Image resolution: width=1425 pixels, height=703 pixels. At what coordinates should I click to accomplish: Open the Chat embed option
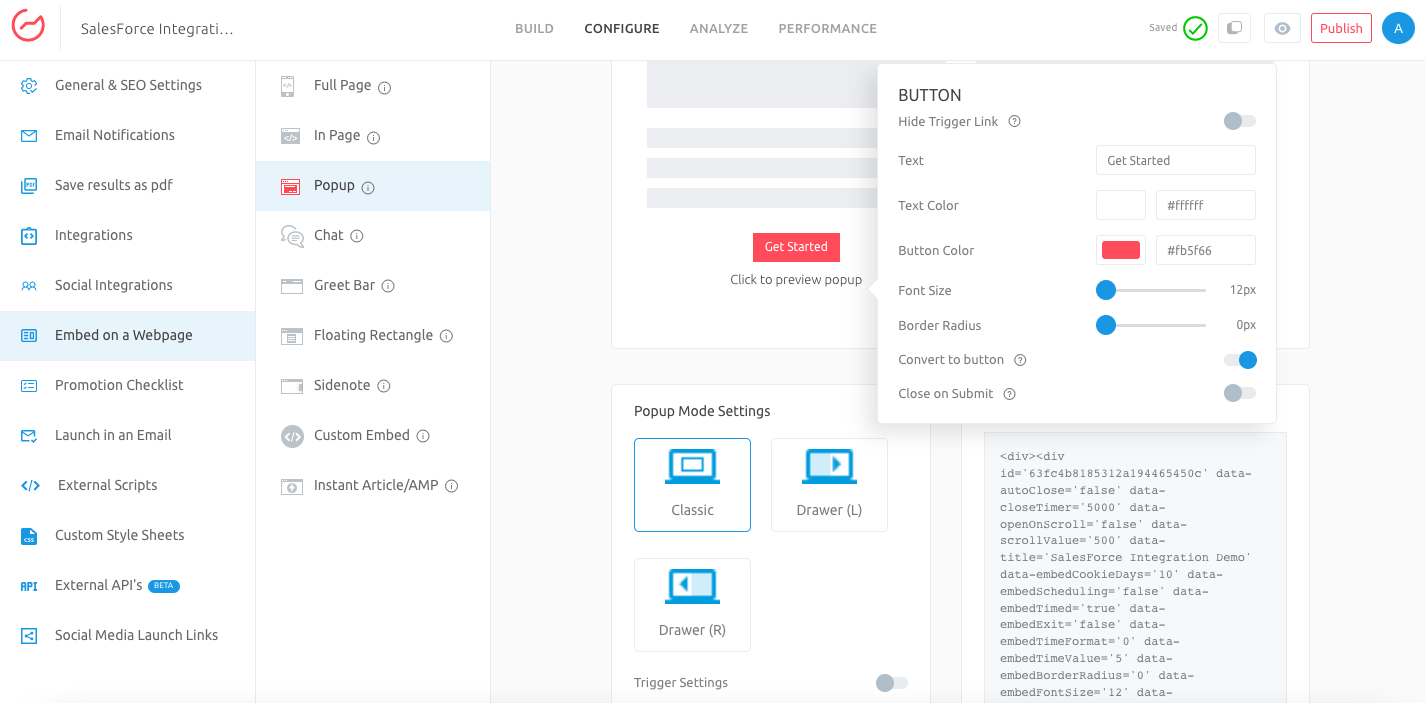373,236
